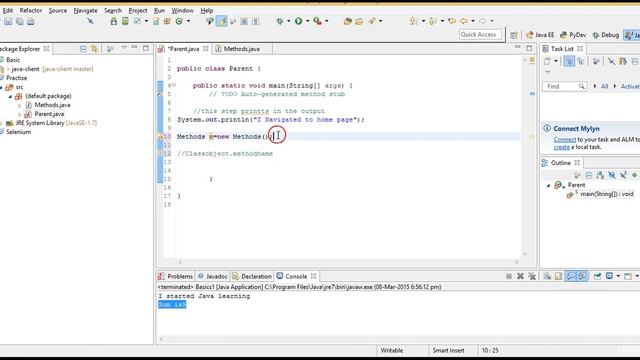
Task: Click the New Java Class icon
Action: point(179,21)
